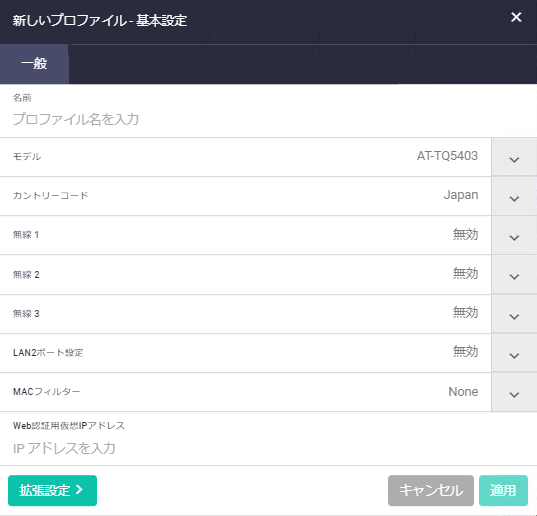Expand the カントリーコード dropdown chevron
537x516 pixels.
(514, 197)
